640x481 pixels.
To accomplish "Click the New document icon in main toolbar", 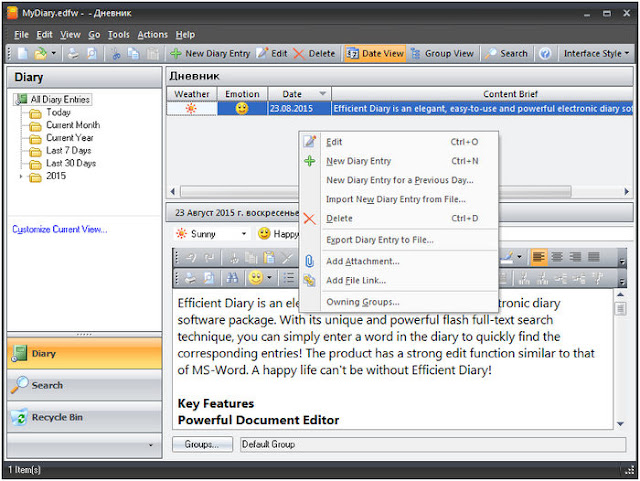I will coord(23,53).
